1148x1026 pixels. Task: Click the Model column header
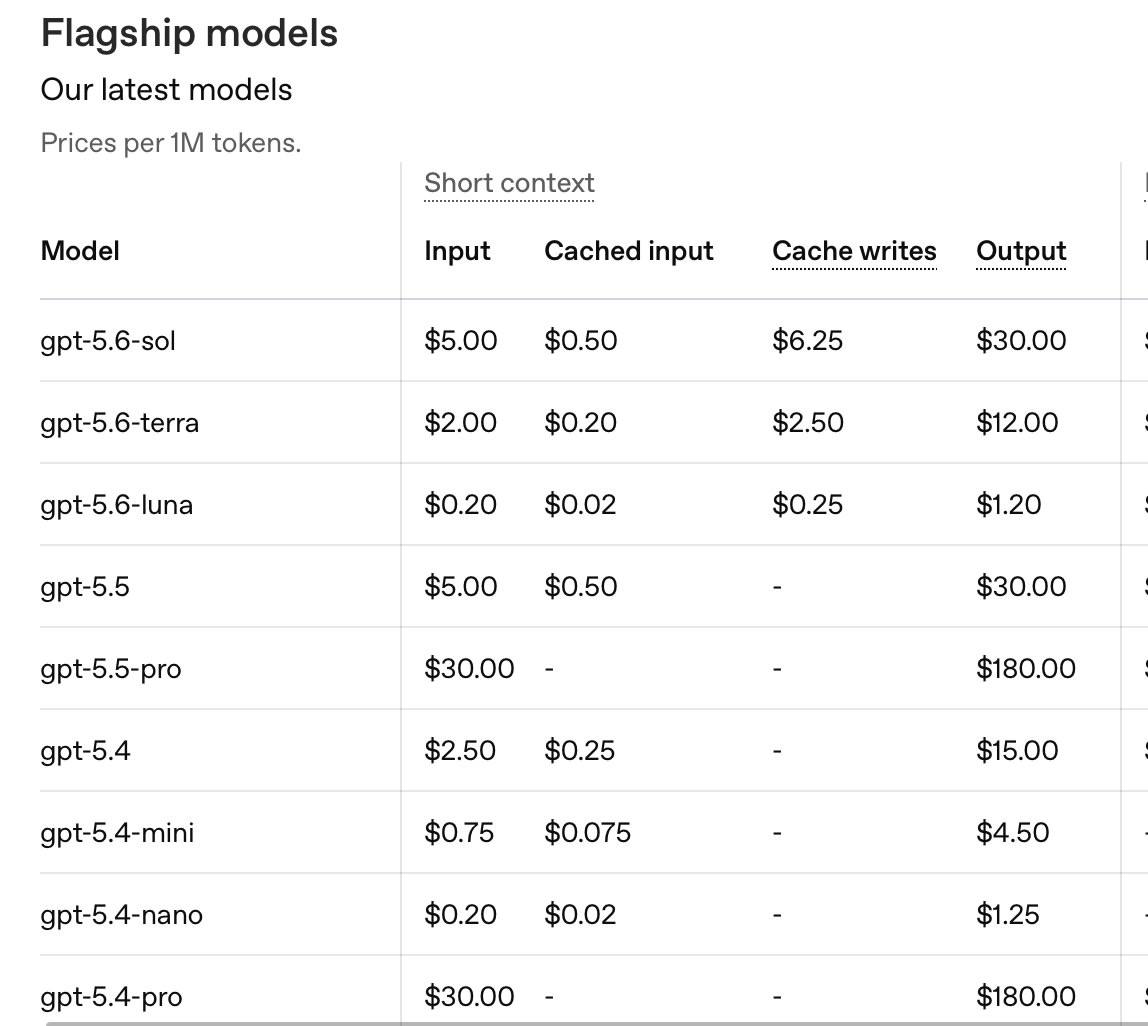click(80, 250)
